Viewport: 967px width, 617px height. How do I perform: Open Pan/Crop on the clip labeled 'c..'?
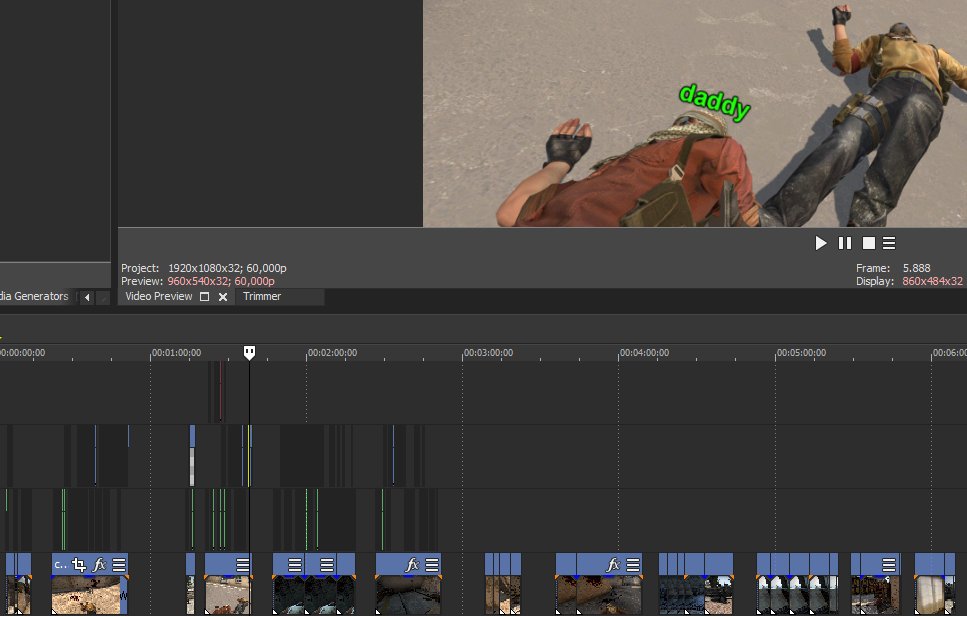pos(79,565)
